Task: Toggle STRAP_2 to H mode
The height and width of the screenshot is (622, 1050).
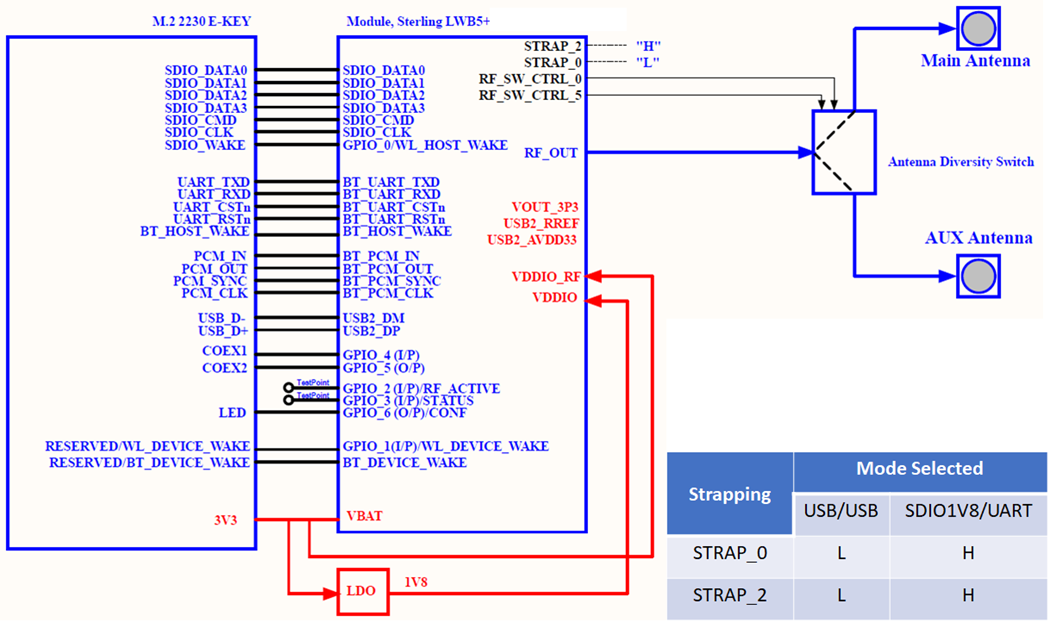Action: (967, 596)
